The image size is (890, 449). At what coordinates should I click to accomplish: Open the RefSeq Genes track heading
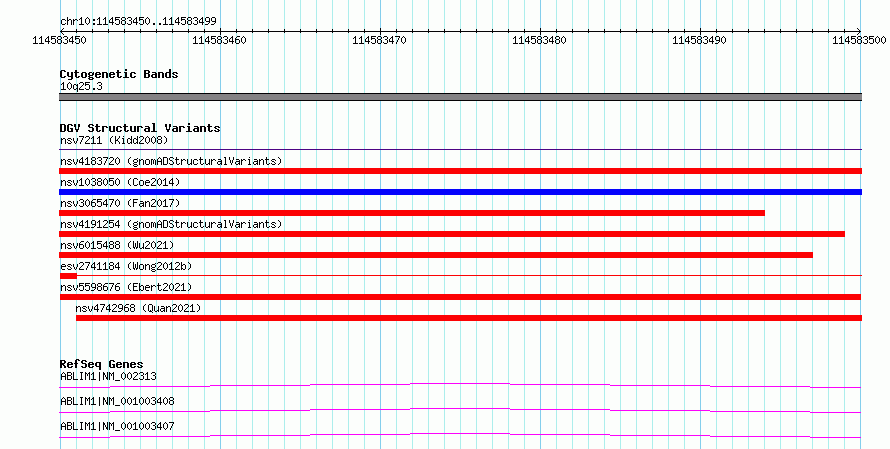click(102, 364)
